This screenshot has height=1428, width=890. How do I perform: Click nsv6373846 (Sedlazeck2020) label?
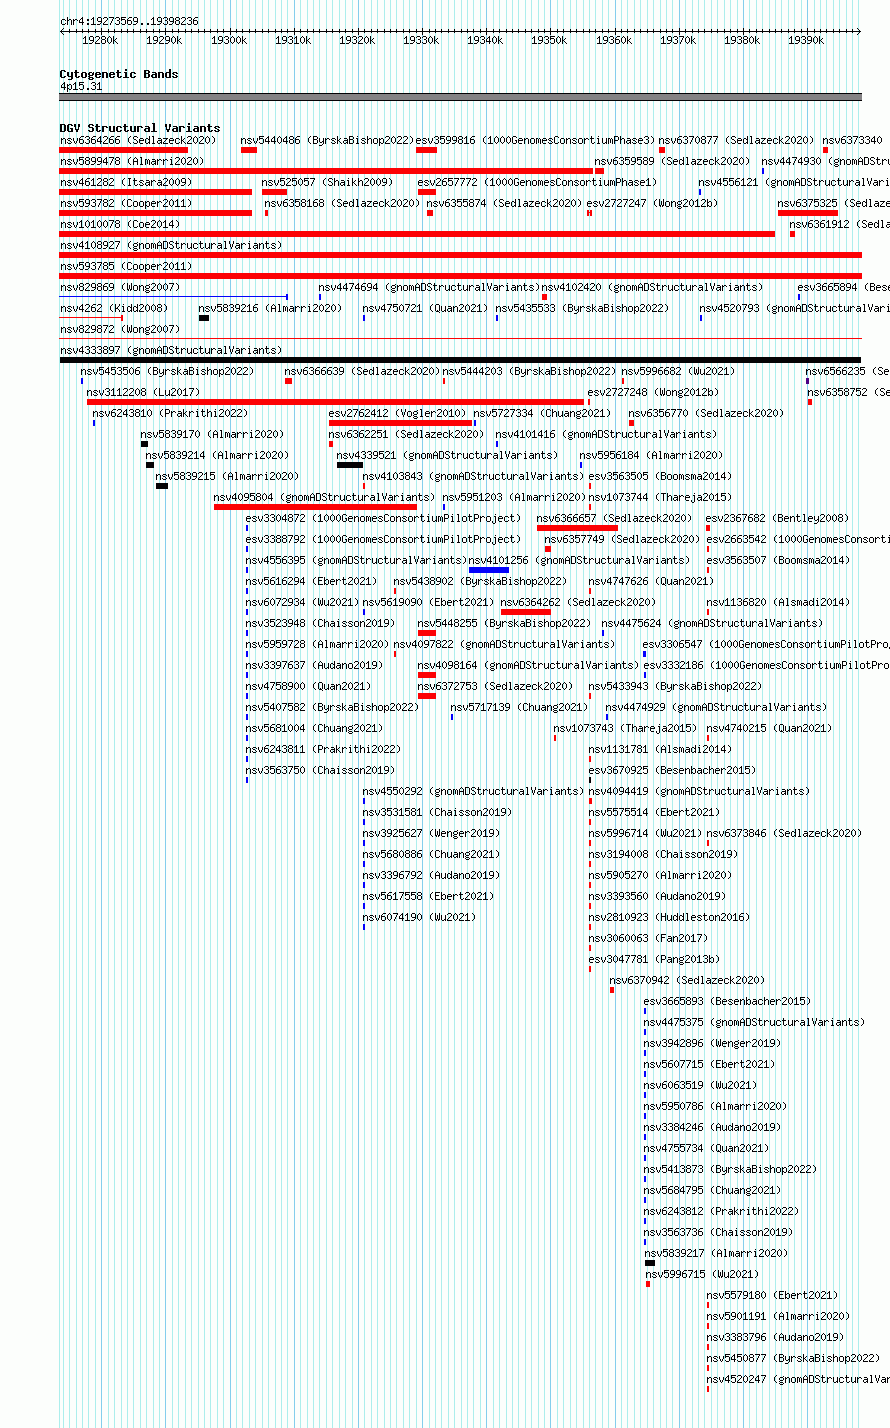tap(785, 833)
